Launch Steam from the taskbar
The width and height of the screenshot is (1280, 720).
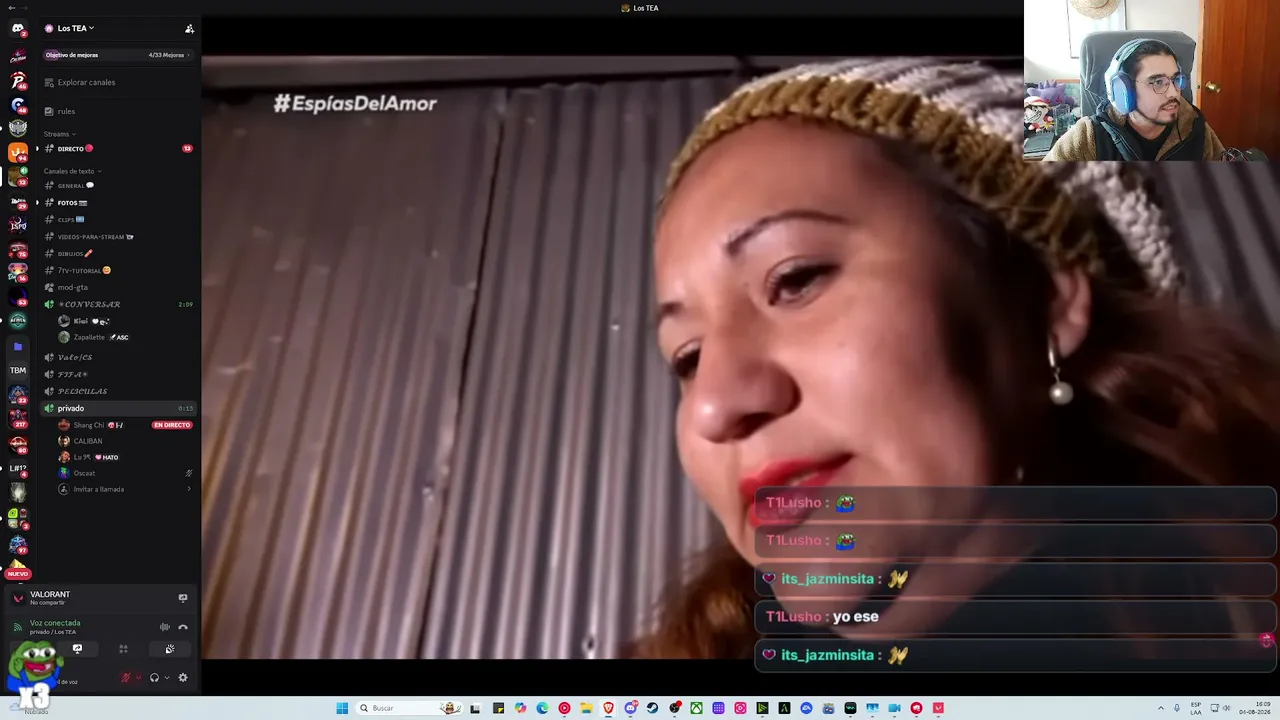click(652, 708)
